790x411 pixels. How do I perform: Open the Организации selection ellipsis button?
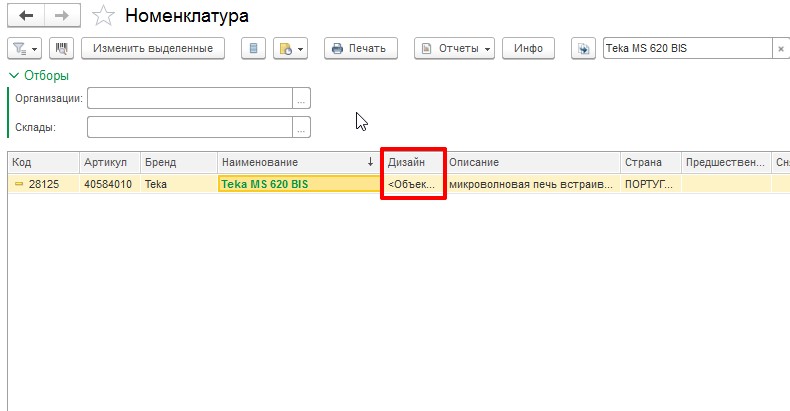coord(301,98)
